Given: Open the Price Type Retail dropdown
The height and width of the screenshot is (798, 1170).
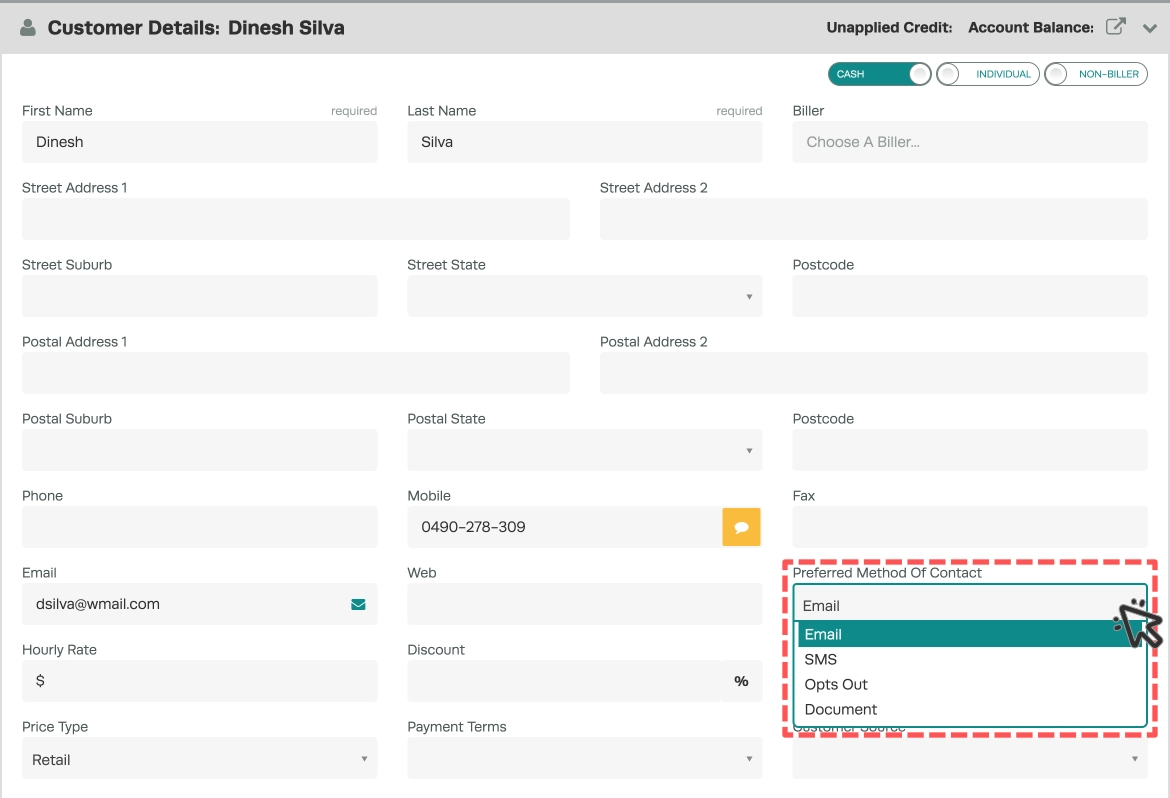Looking at the screenshot, I should [x=199, y=758].
